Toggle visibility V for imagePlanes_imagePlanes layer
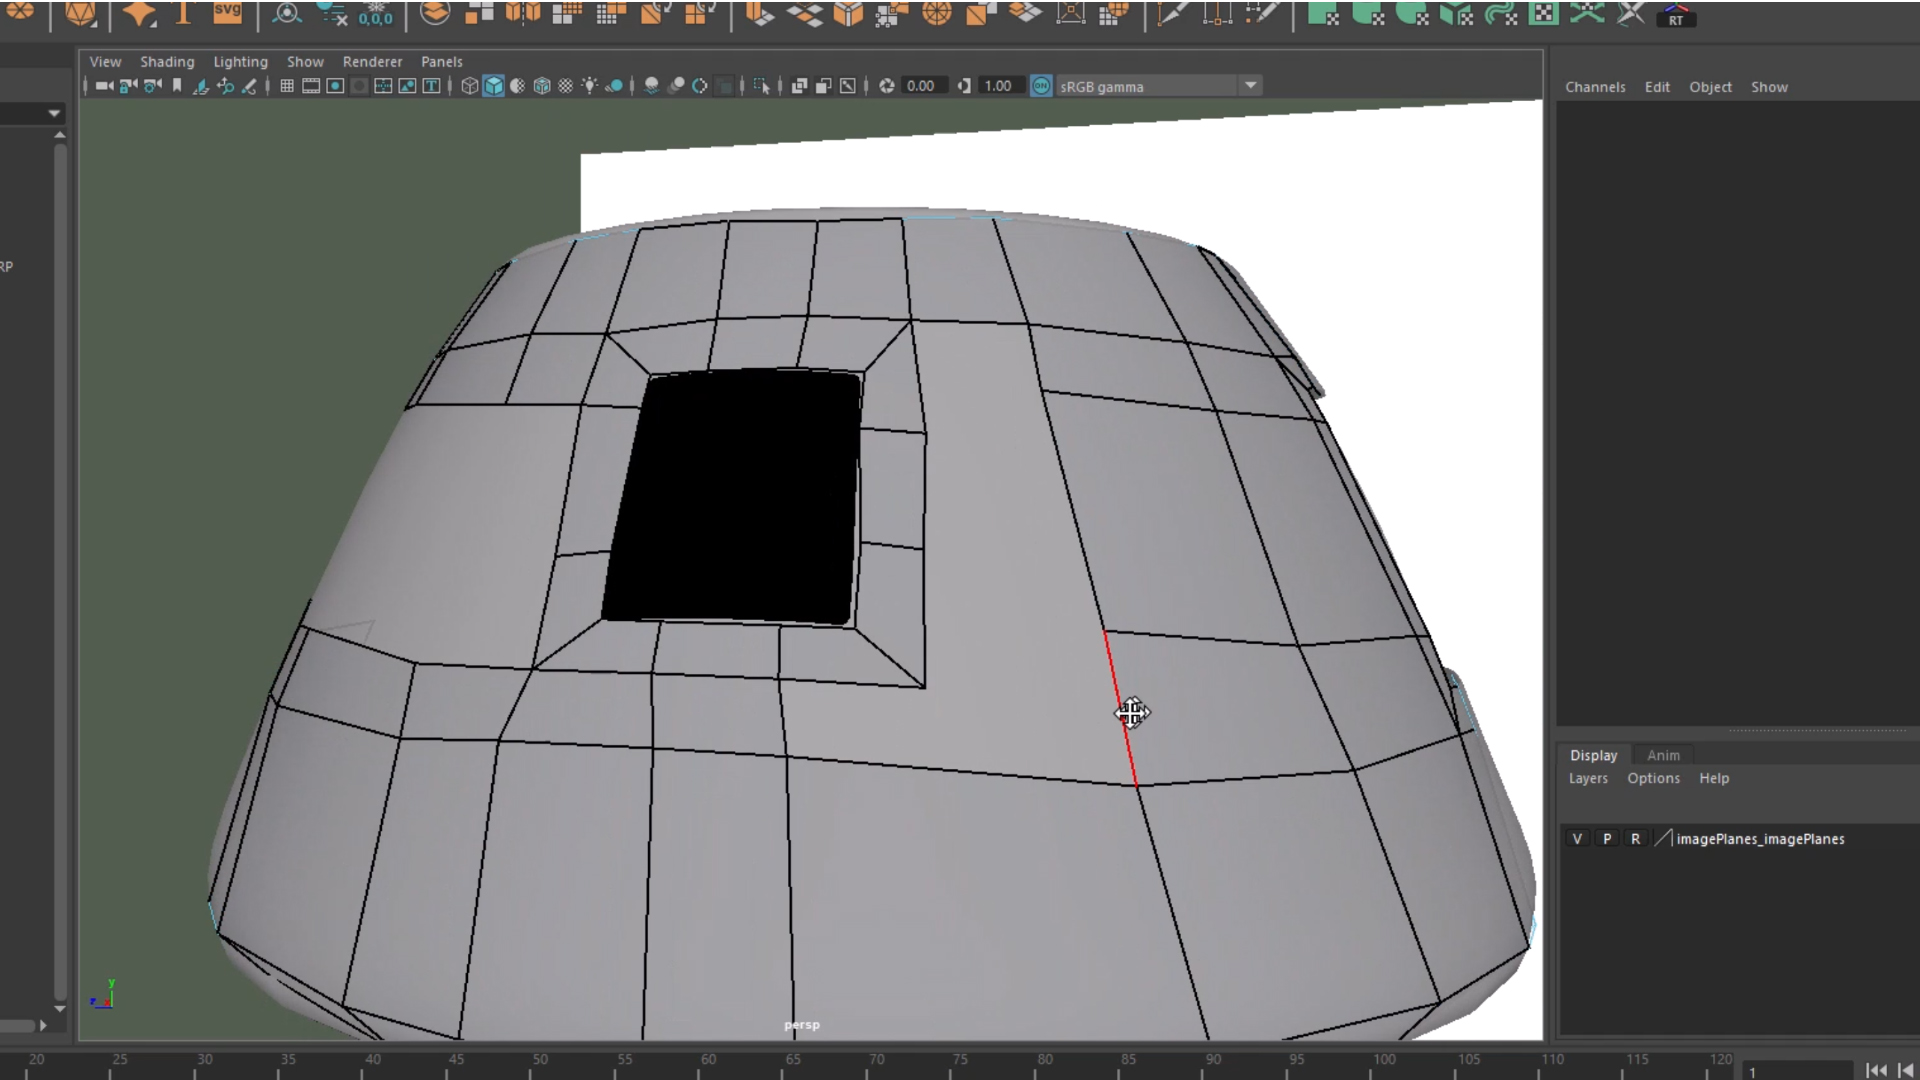Viewport: 1920px width, 1080px height. coord(1577,838)
